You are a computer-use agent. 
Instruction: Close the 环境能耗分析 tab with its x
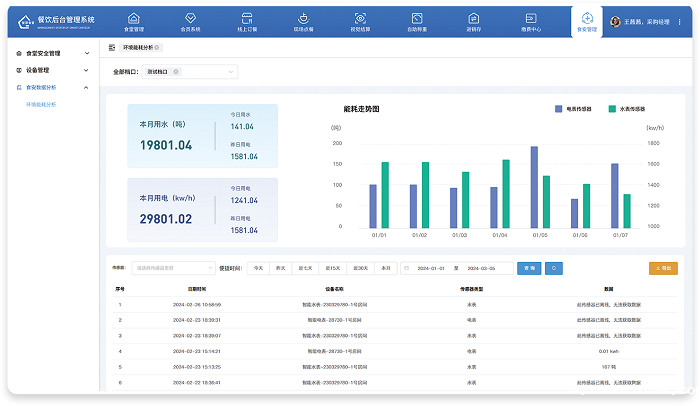click(x=158, y=47)
